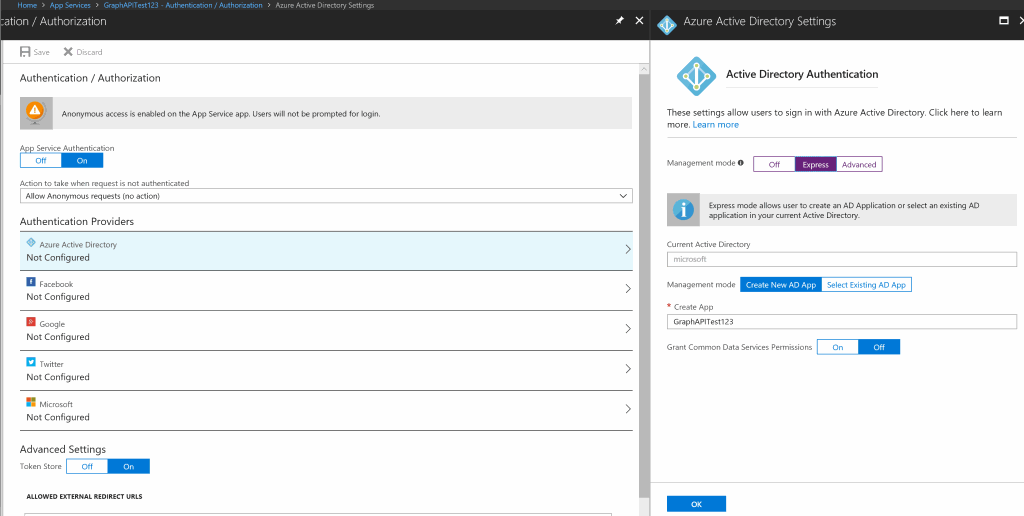The image size is (1024, 516).
Task: Click the Create App name field
Action: pyautogui.click(x=842, y=321)
